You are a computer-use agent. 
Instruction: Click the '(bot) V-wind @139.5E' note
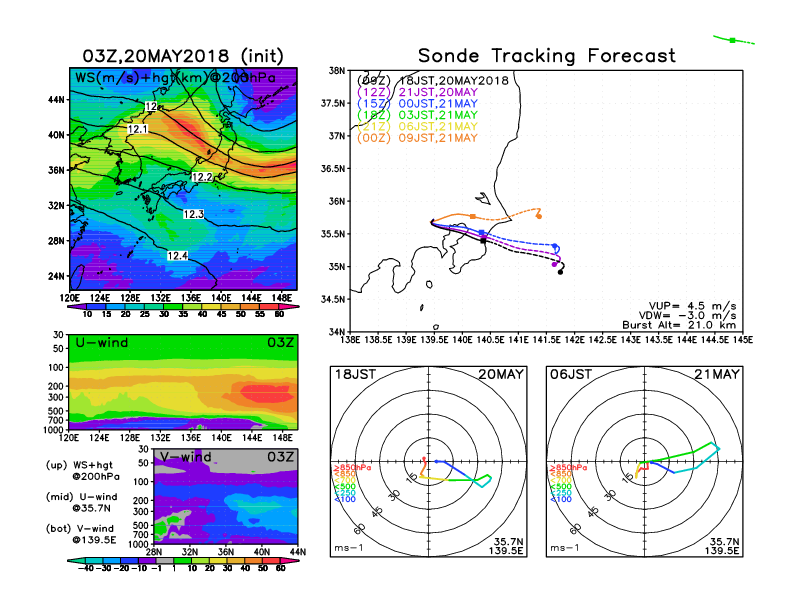(x=81, y=534)
